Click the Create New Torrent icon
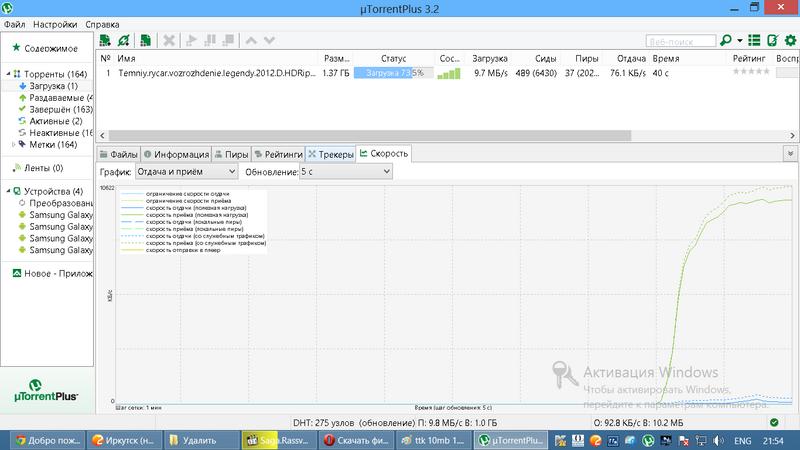This screenshot has height=450, width=800. coord(145,40)
